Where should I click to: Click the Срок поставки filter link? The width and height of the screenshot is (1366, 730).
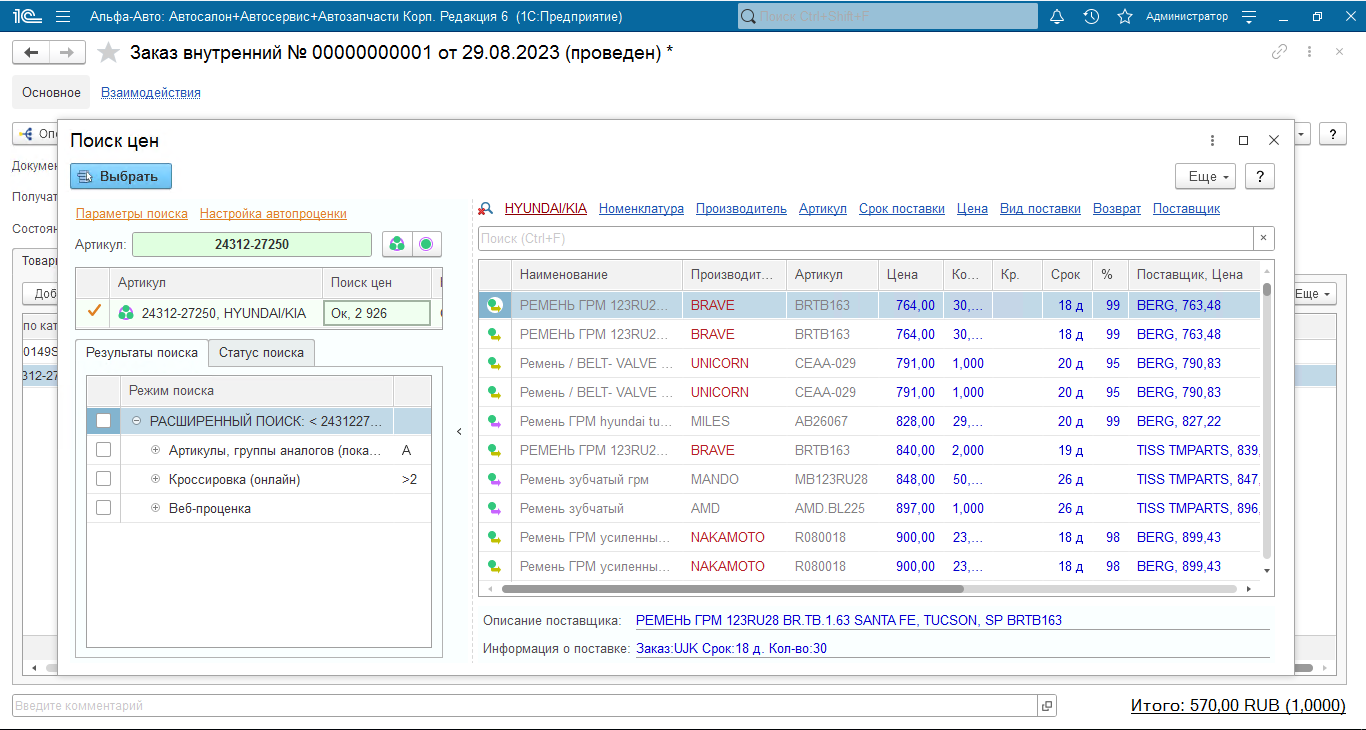point(901,209)
